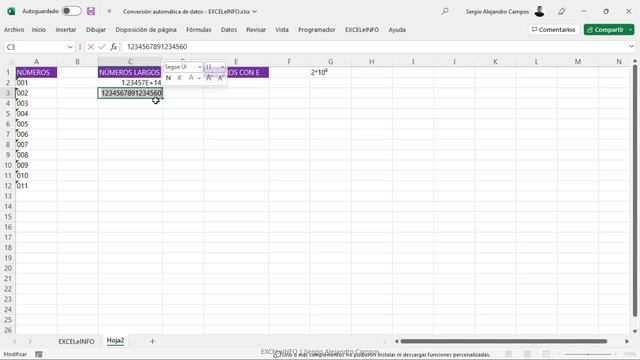
Task: Go to the Datos tab
Action: [x=229, y=30]
